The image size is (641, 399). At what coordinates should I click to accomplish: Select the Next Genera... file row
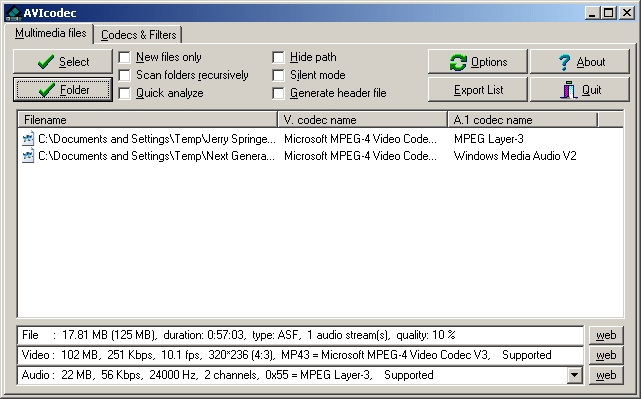point(320,156)
